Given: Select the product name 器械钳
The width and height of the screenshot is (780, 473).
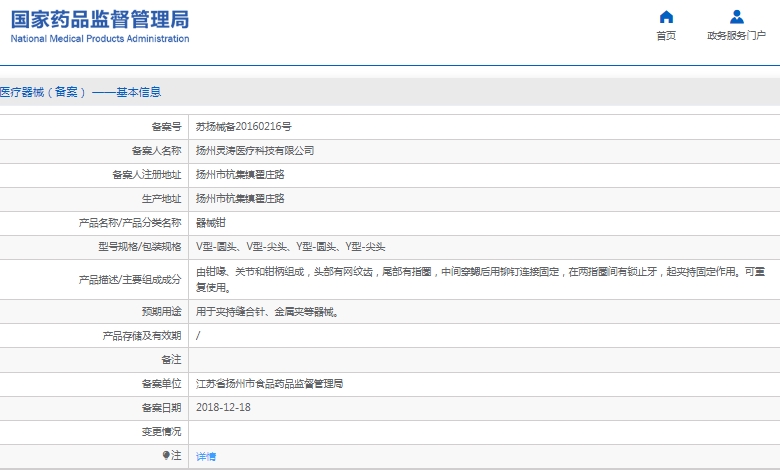Looking at the screenshot, I should (211, 223).
